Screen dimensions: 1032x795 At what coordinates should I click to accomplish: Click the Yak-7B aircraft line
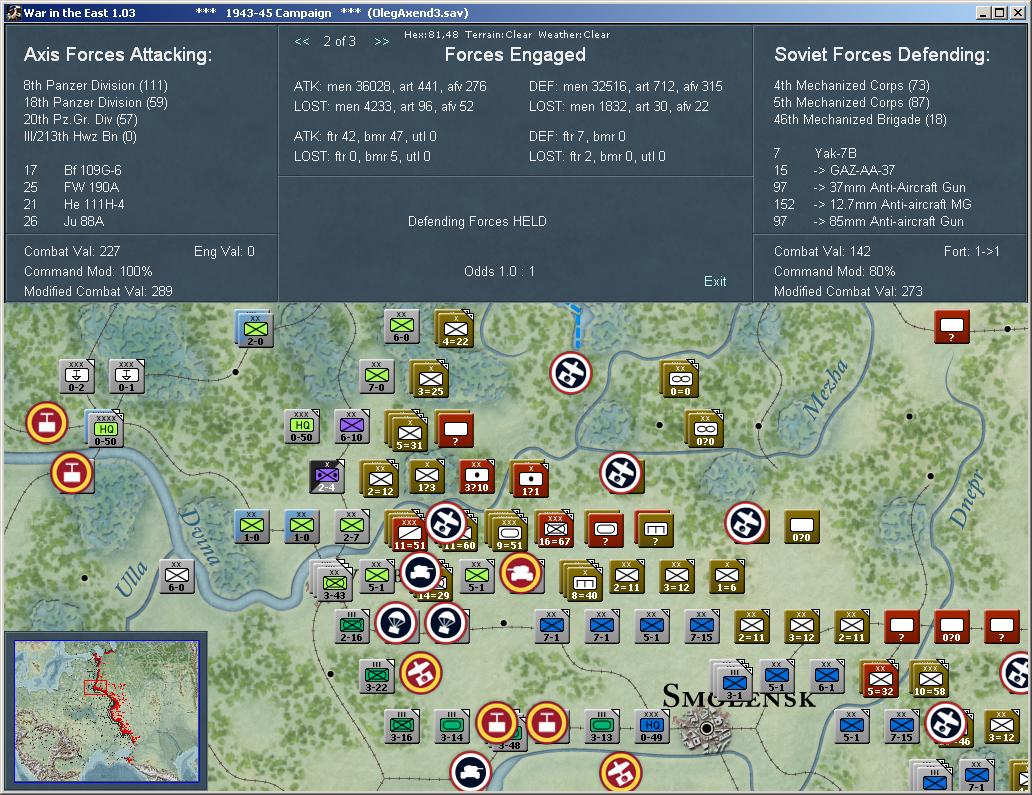(x=815, y=153)
